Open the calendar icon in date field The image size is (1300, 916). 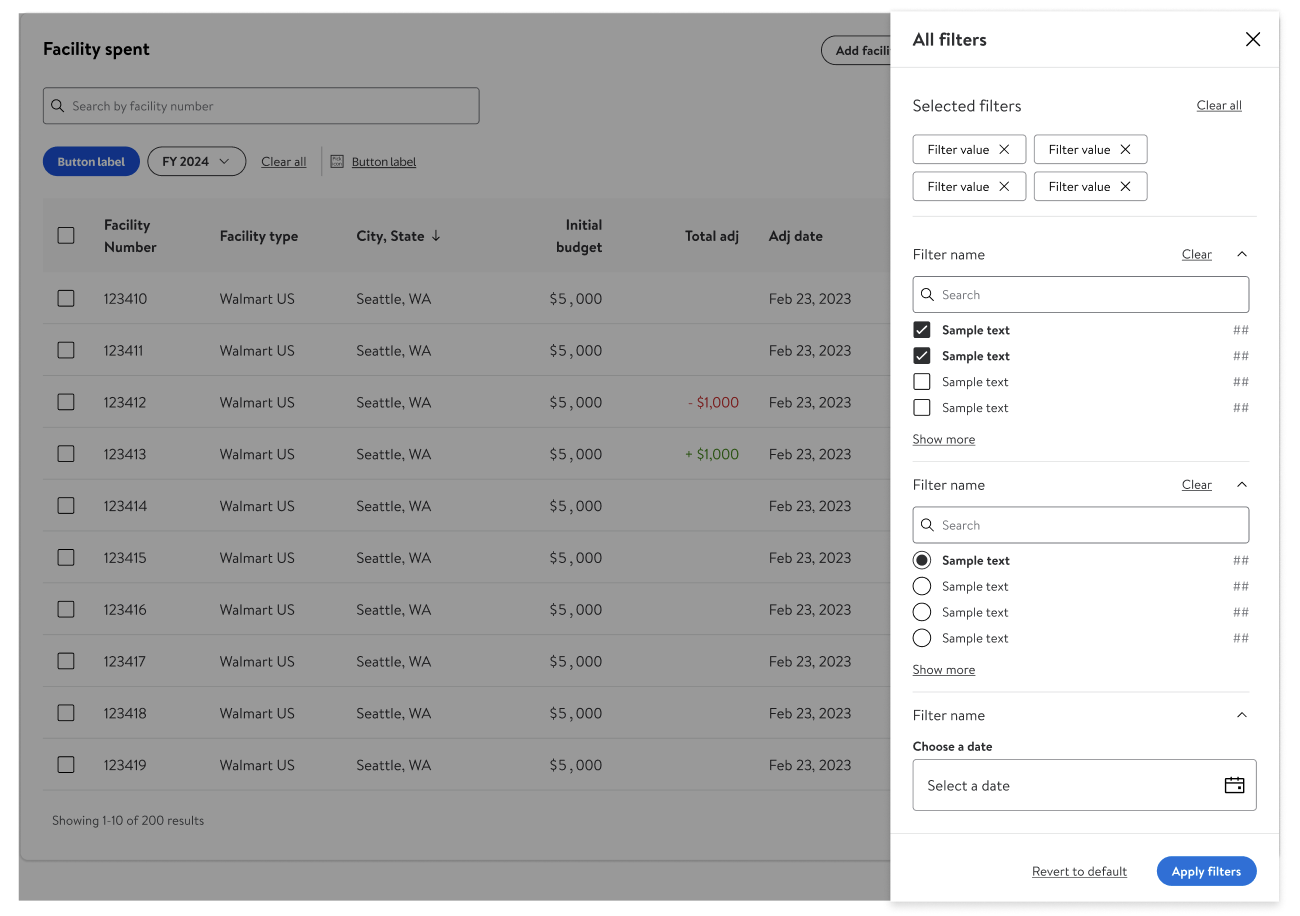pyautogui.click(x=1234, y=785)
